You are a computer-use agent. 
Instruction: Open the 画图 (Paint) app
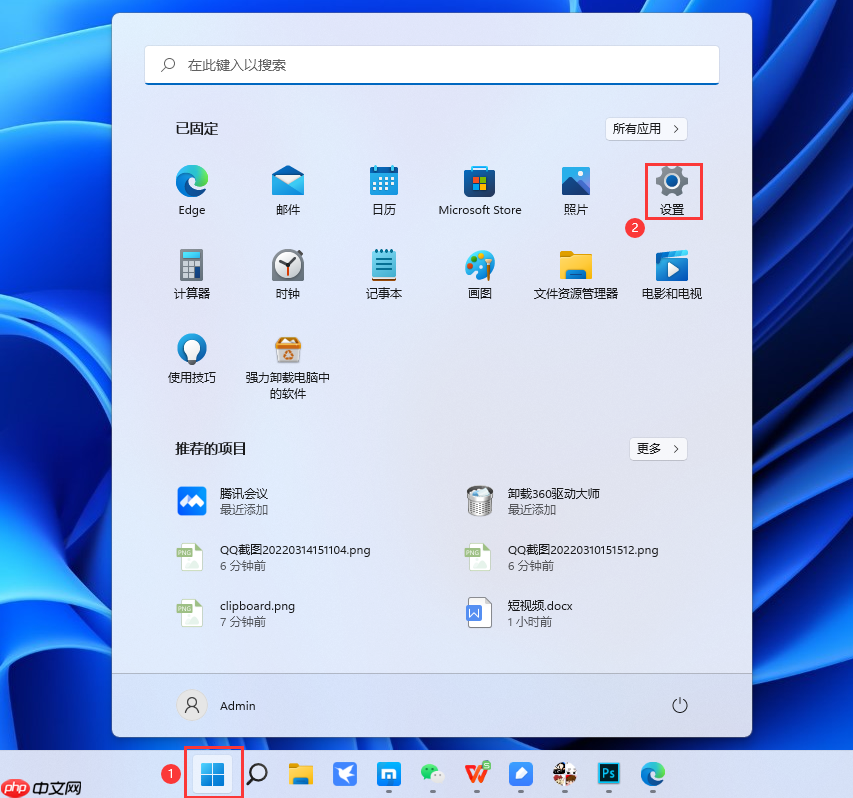(x=479, y=266)
